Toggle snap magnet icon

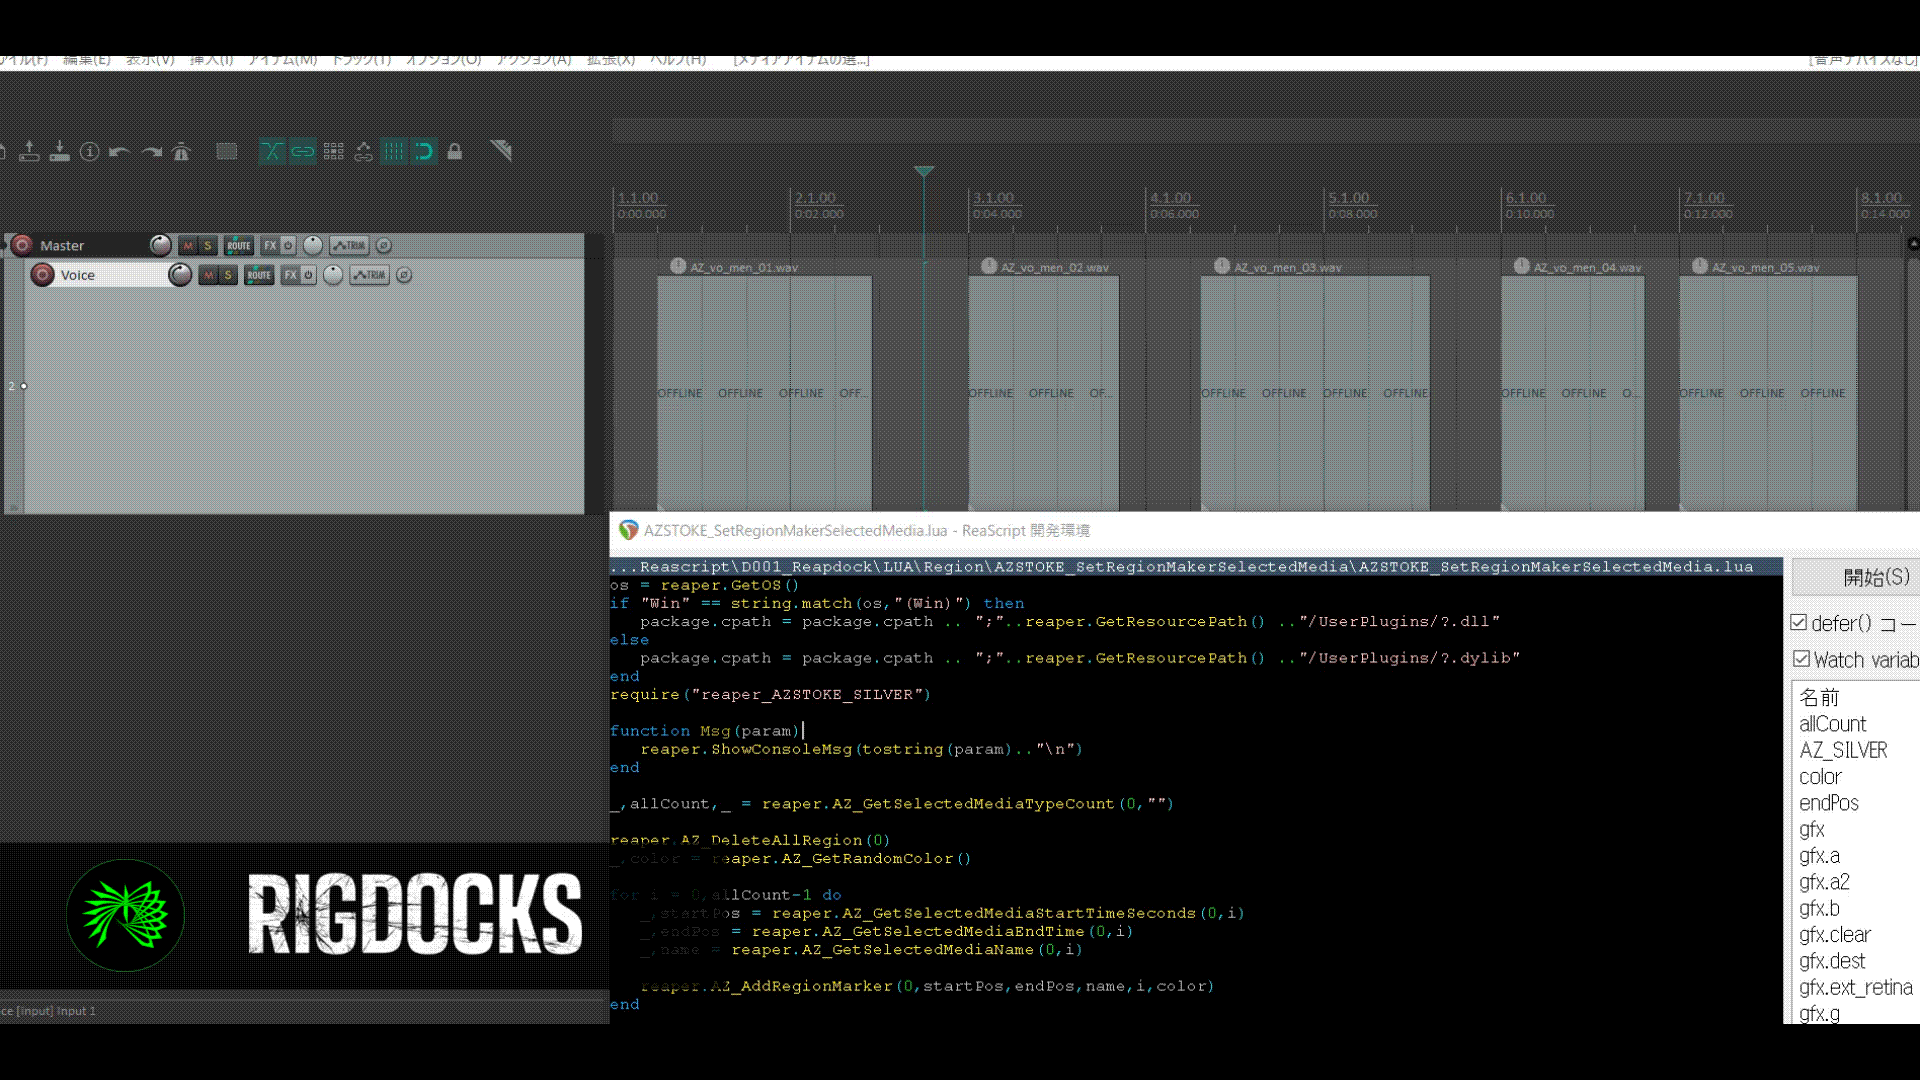pos(424,151)
